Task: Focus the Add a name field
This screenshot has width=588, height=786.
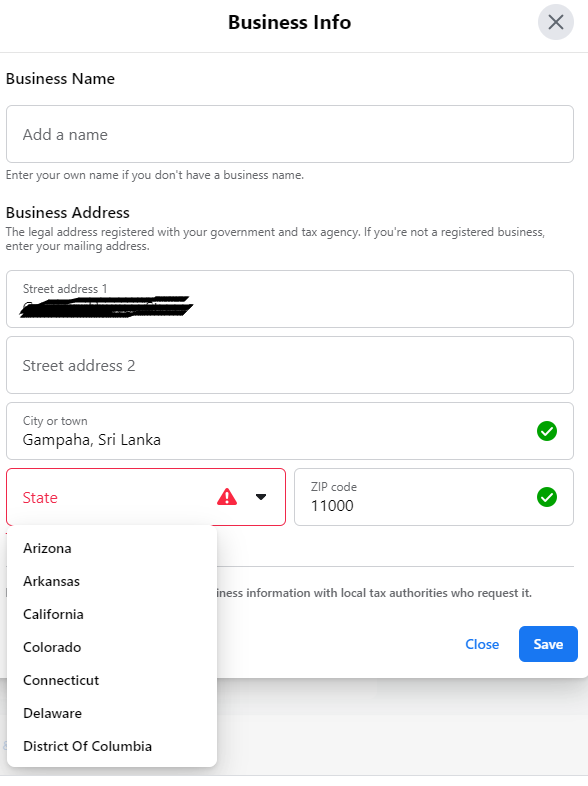Action: click(290, 134)
